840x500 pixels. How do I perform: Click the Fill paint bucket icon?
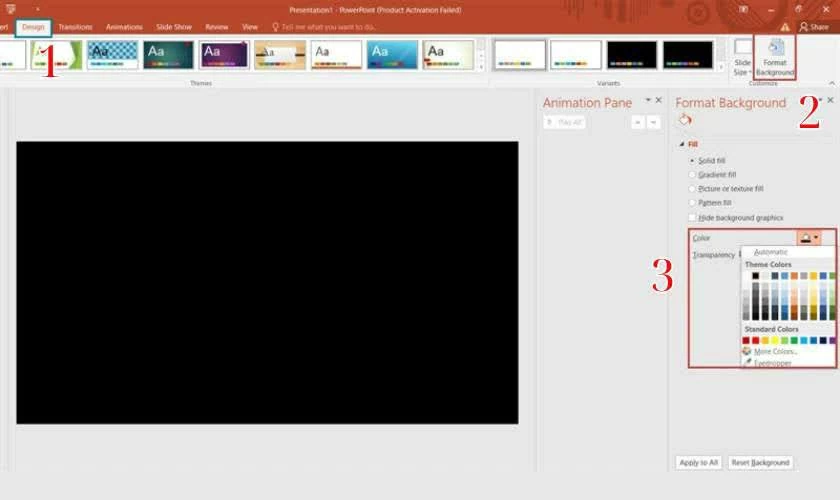pyautogui.click(x=685, y=119)
